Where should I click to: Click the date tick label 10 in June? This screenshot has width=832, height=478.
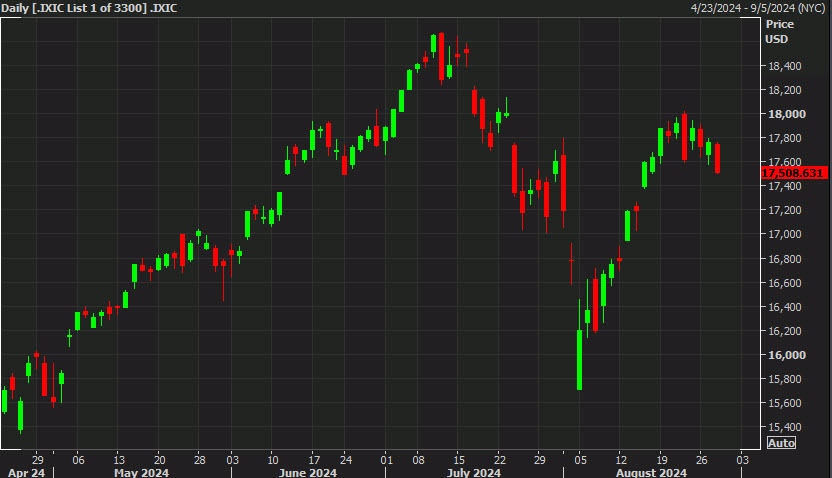272,459
